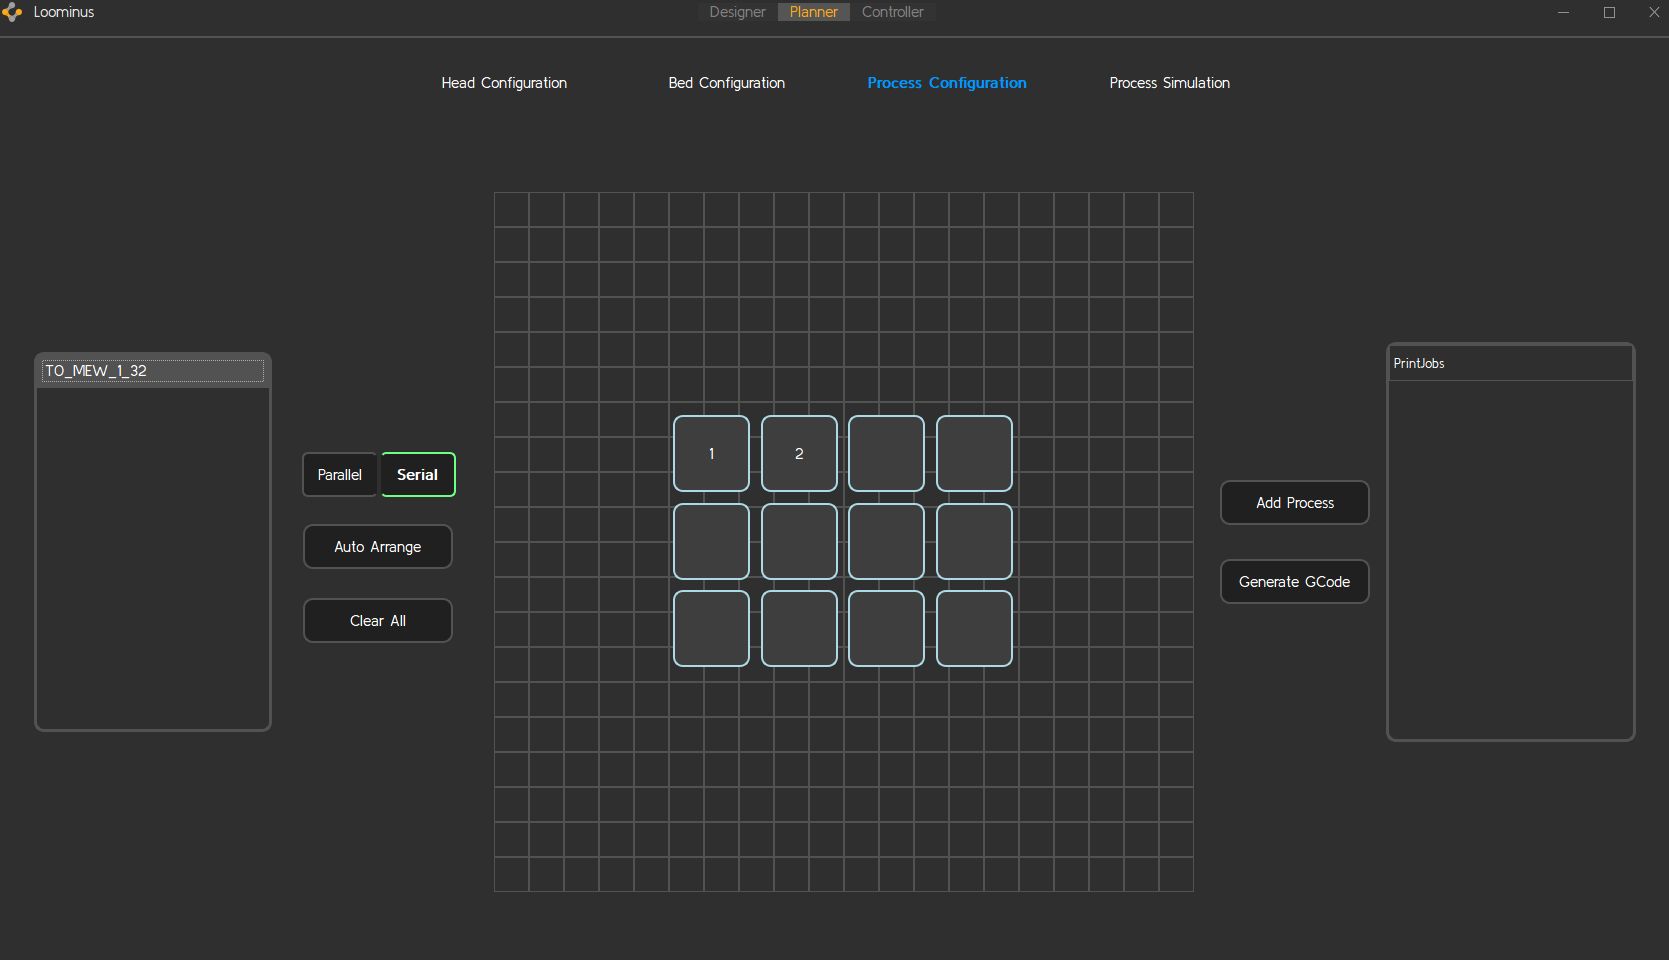Click the Clear All button

(x=378, y=621)
